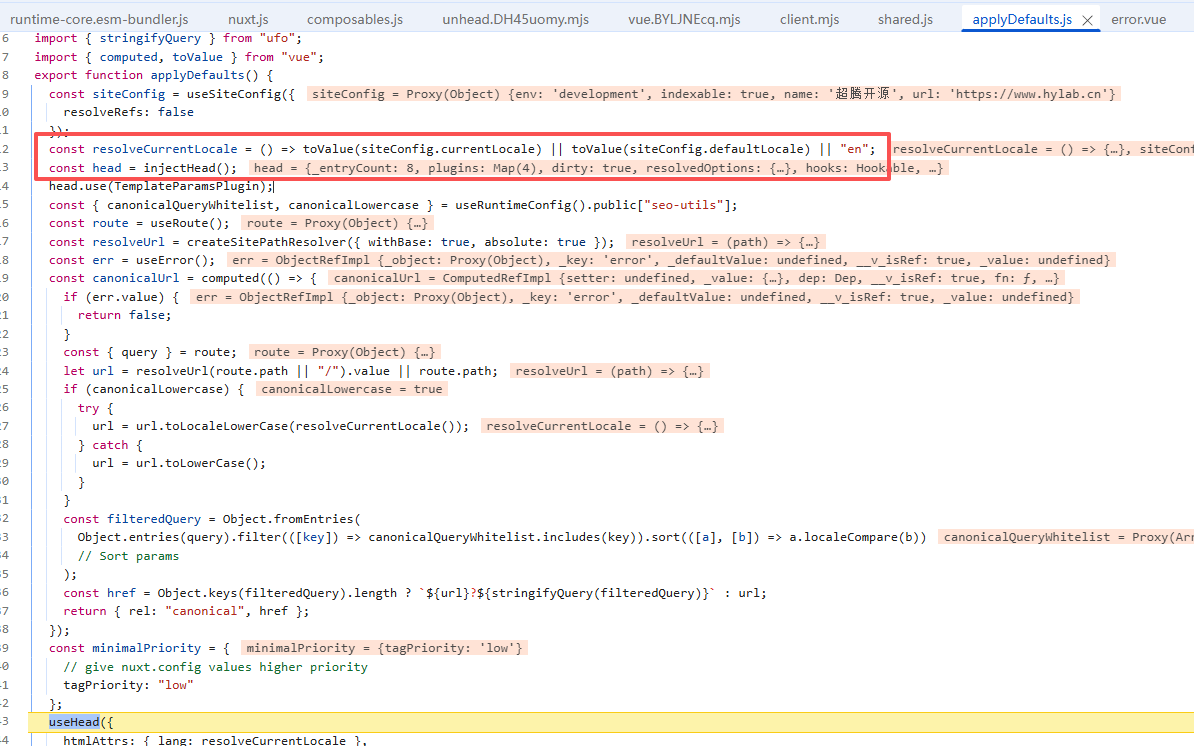
Task: Toggle breakpoint on the highlighted useHead line number
Action: click(6, 722)
